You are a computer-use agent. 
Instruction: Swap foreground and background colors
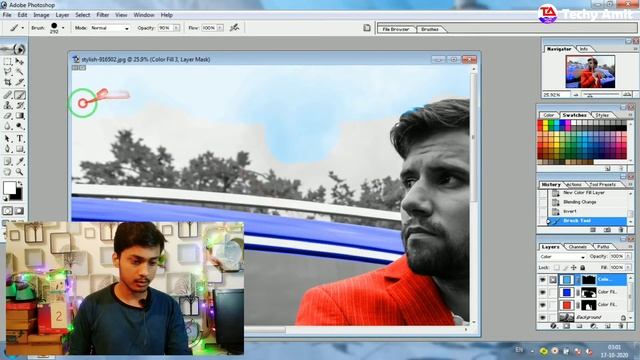click(20, 184)
